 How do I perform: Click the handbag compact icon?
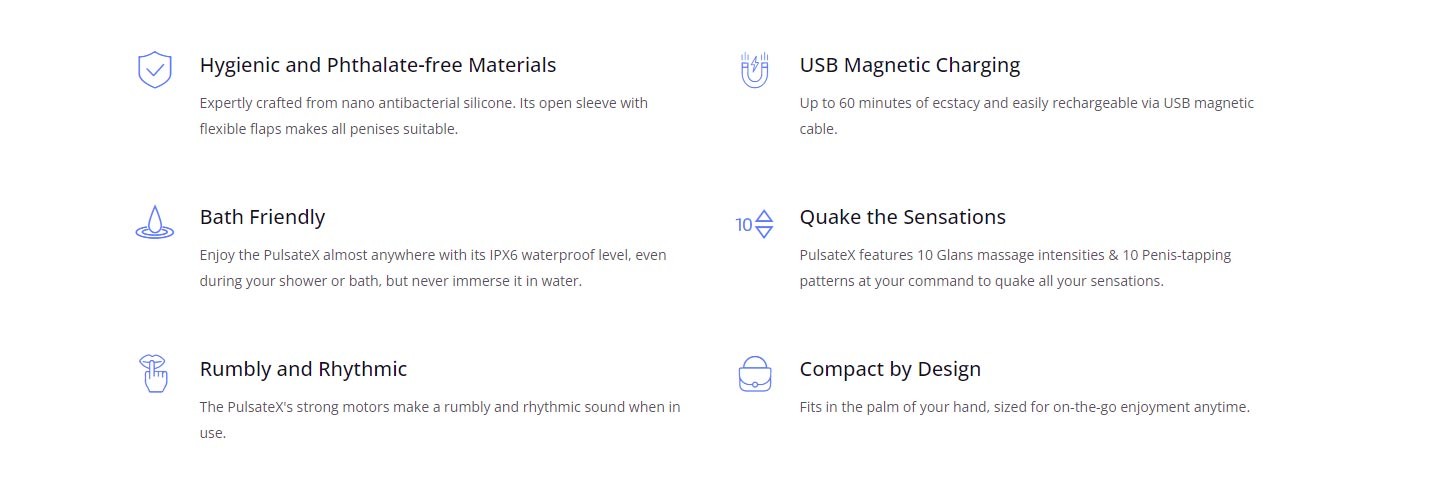[755, 374]
